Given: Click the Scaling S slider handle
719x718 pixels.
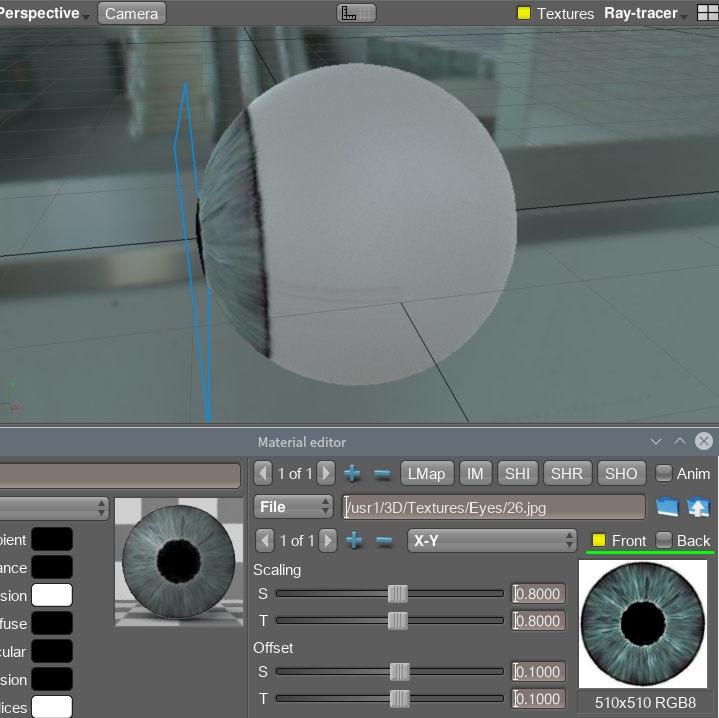Looking at the screenshot, I should click(397, 593).
